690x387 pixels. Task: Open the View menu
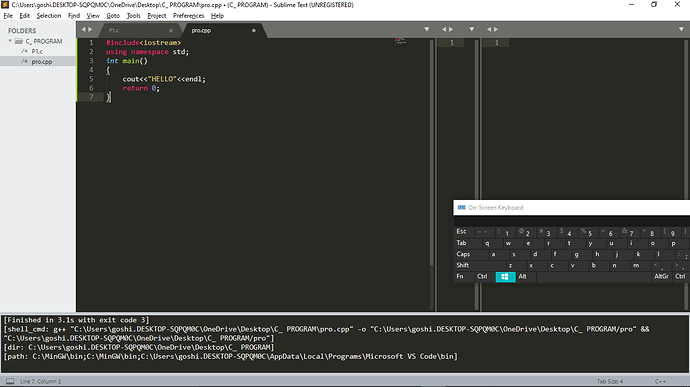[93, 15]
